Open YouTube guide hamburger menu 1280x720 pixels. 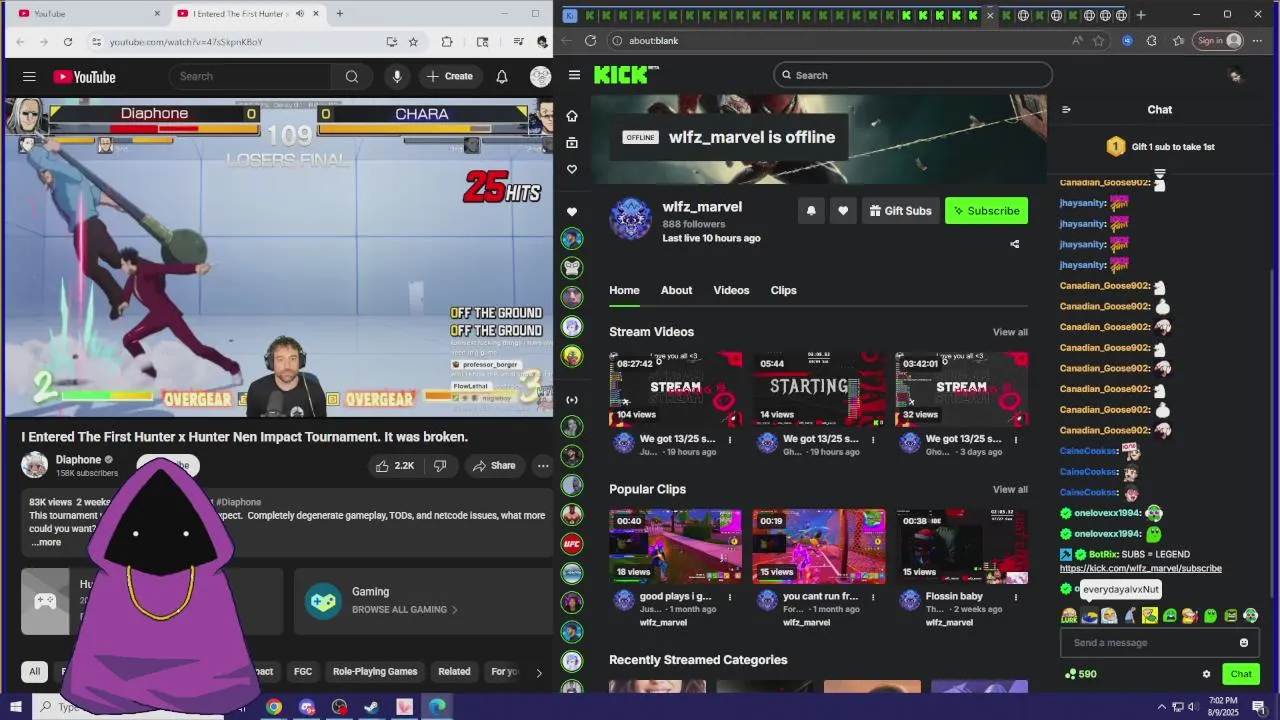[x=29, y=76]
